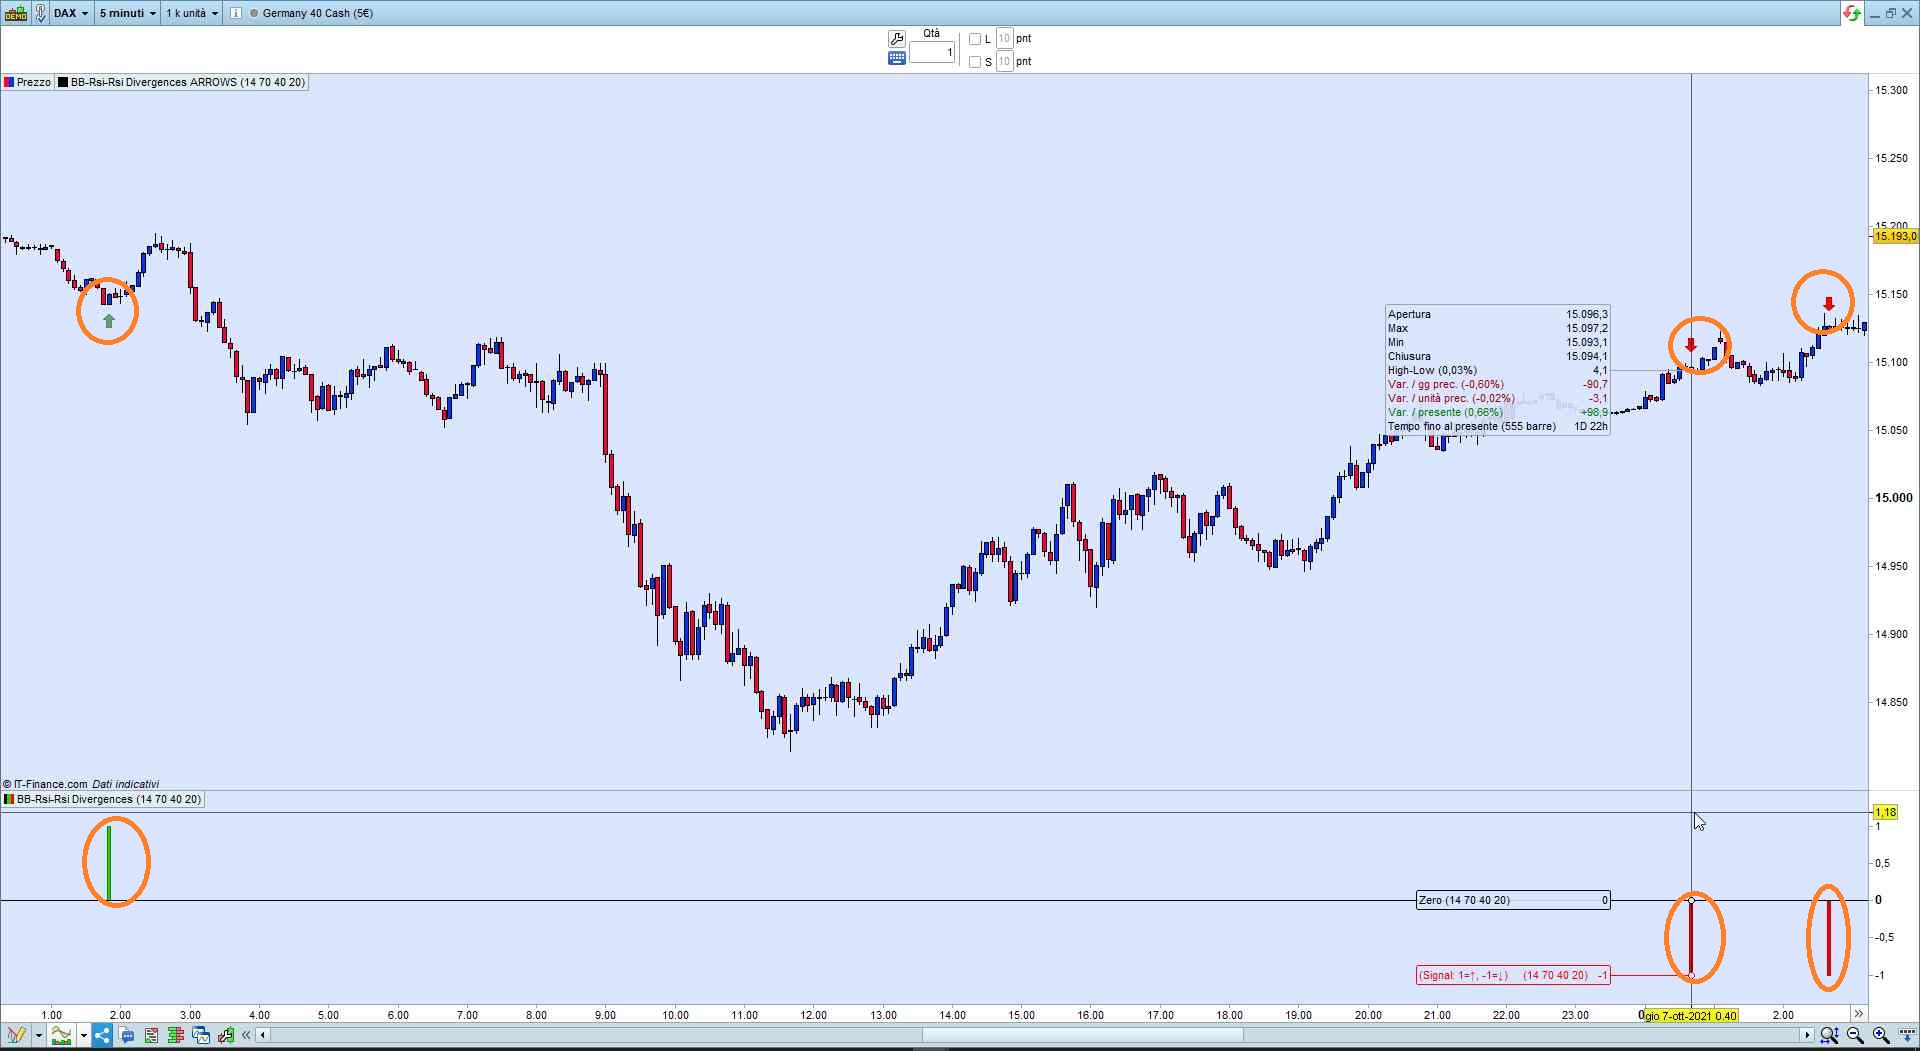This screenshot has width=1920, height=1051.
Task: Click the green up arrow divergence signal
Action: click(x=109, y=321)
